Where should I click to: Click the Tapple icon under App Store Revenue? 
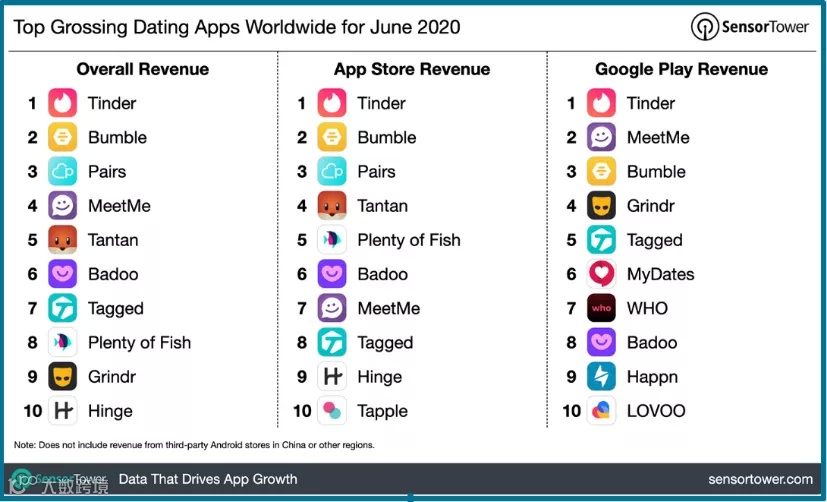[332, 411]
